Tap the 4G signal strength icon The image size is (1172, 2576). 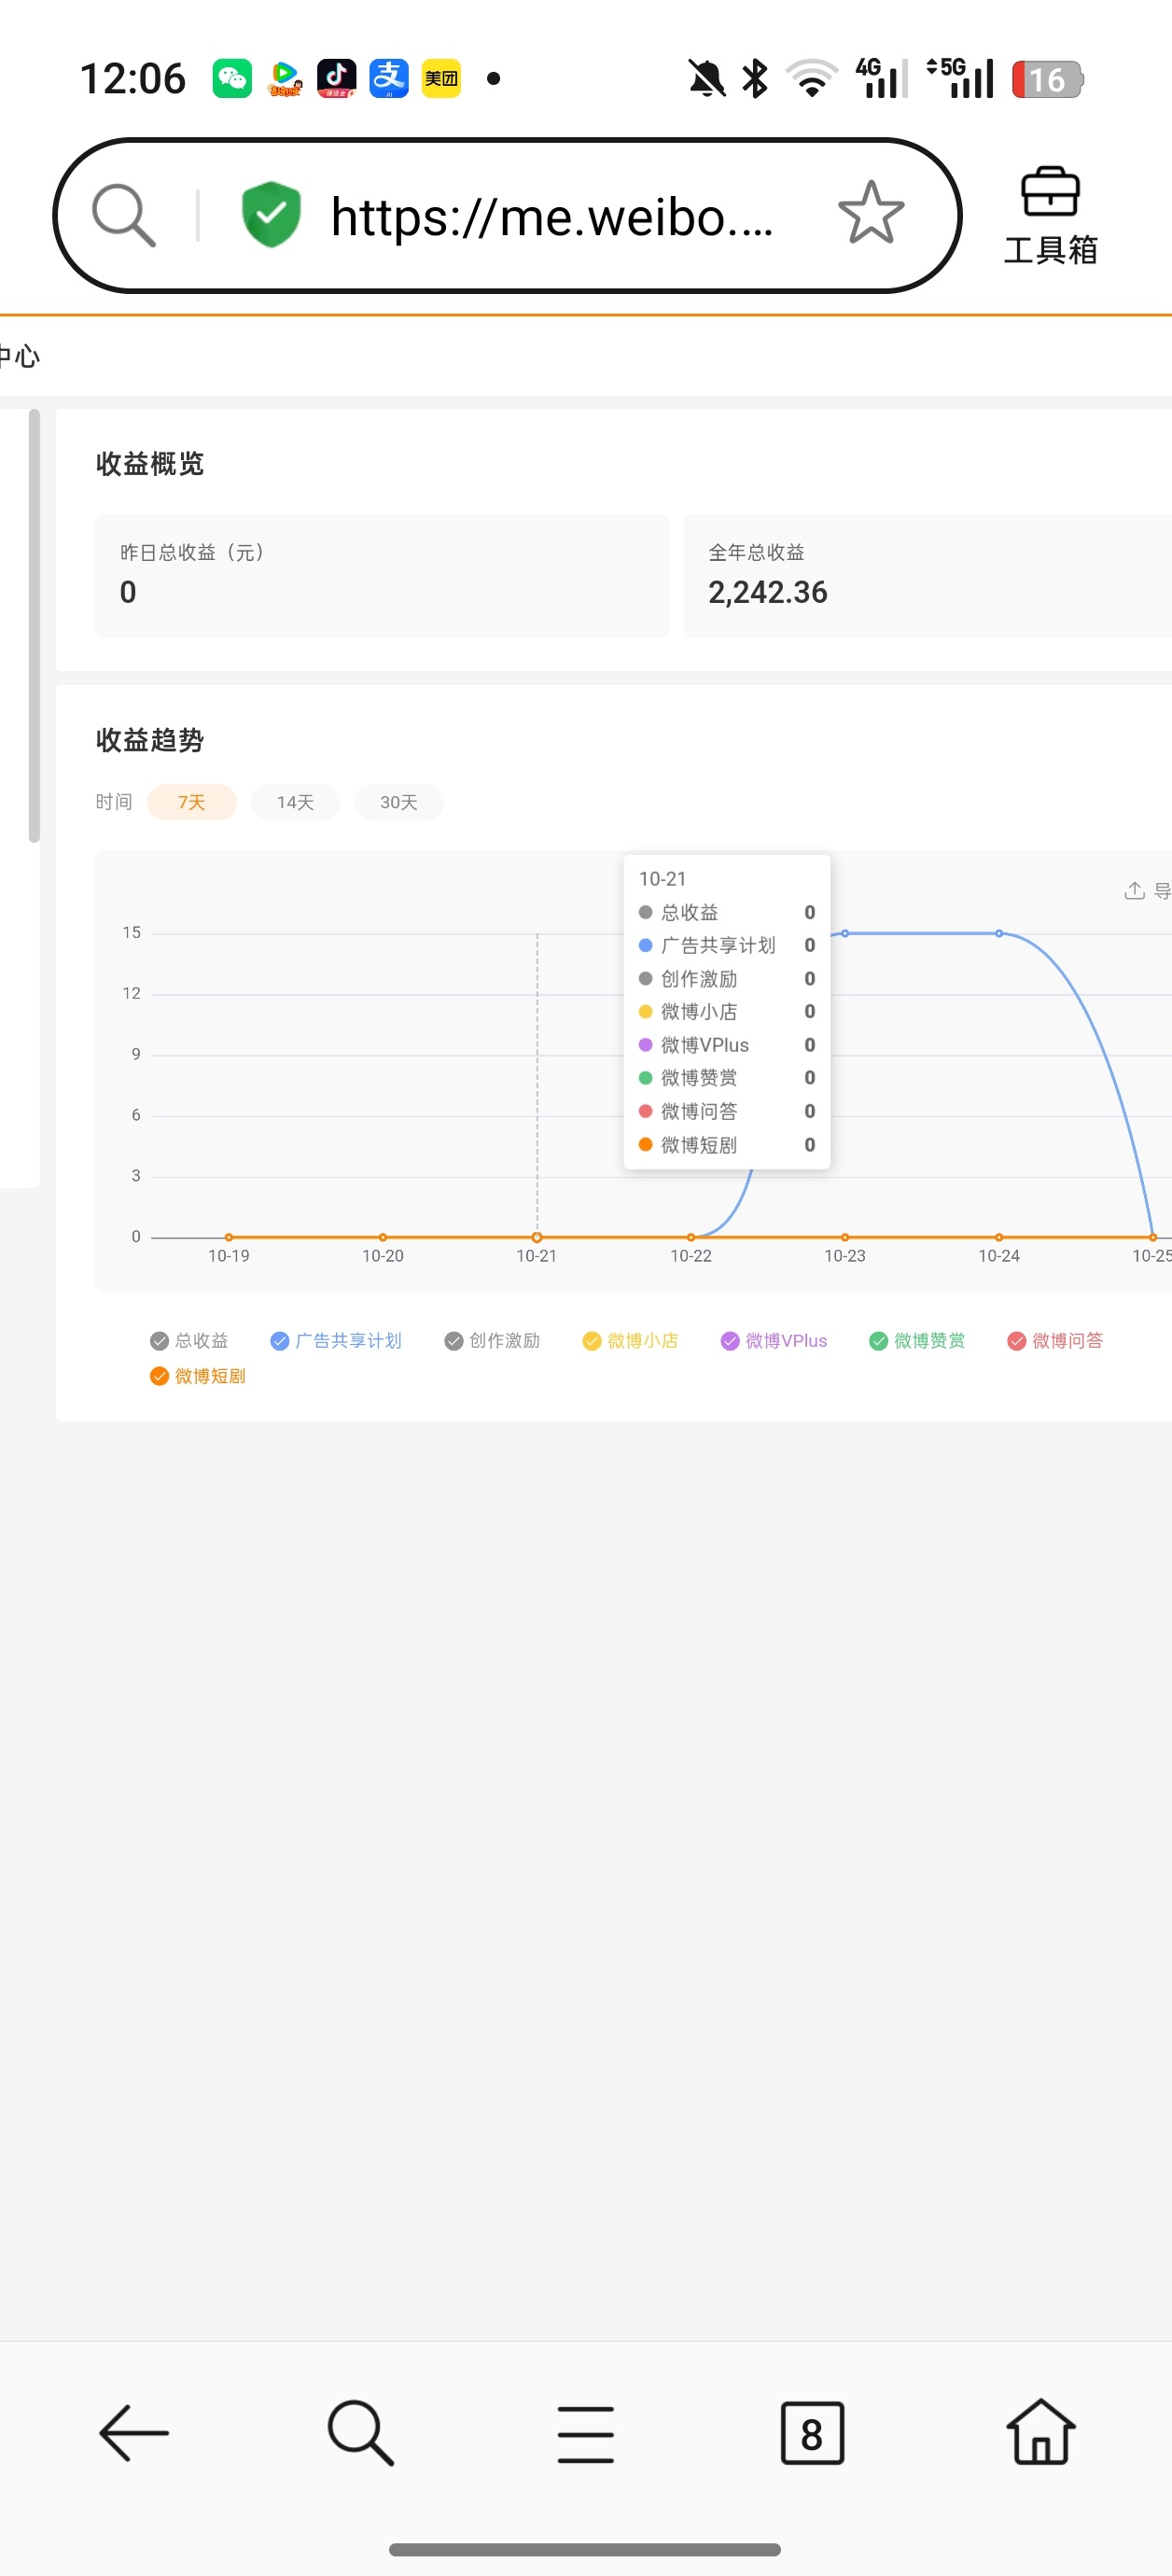pos(882,78)
